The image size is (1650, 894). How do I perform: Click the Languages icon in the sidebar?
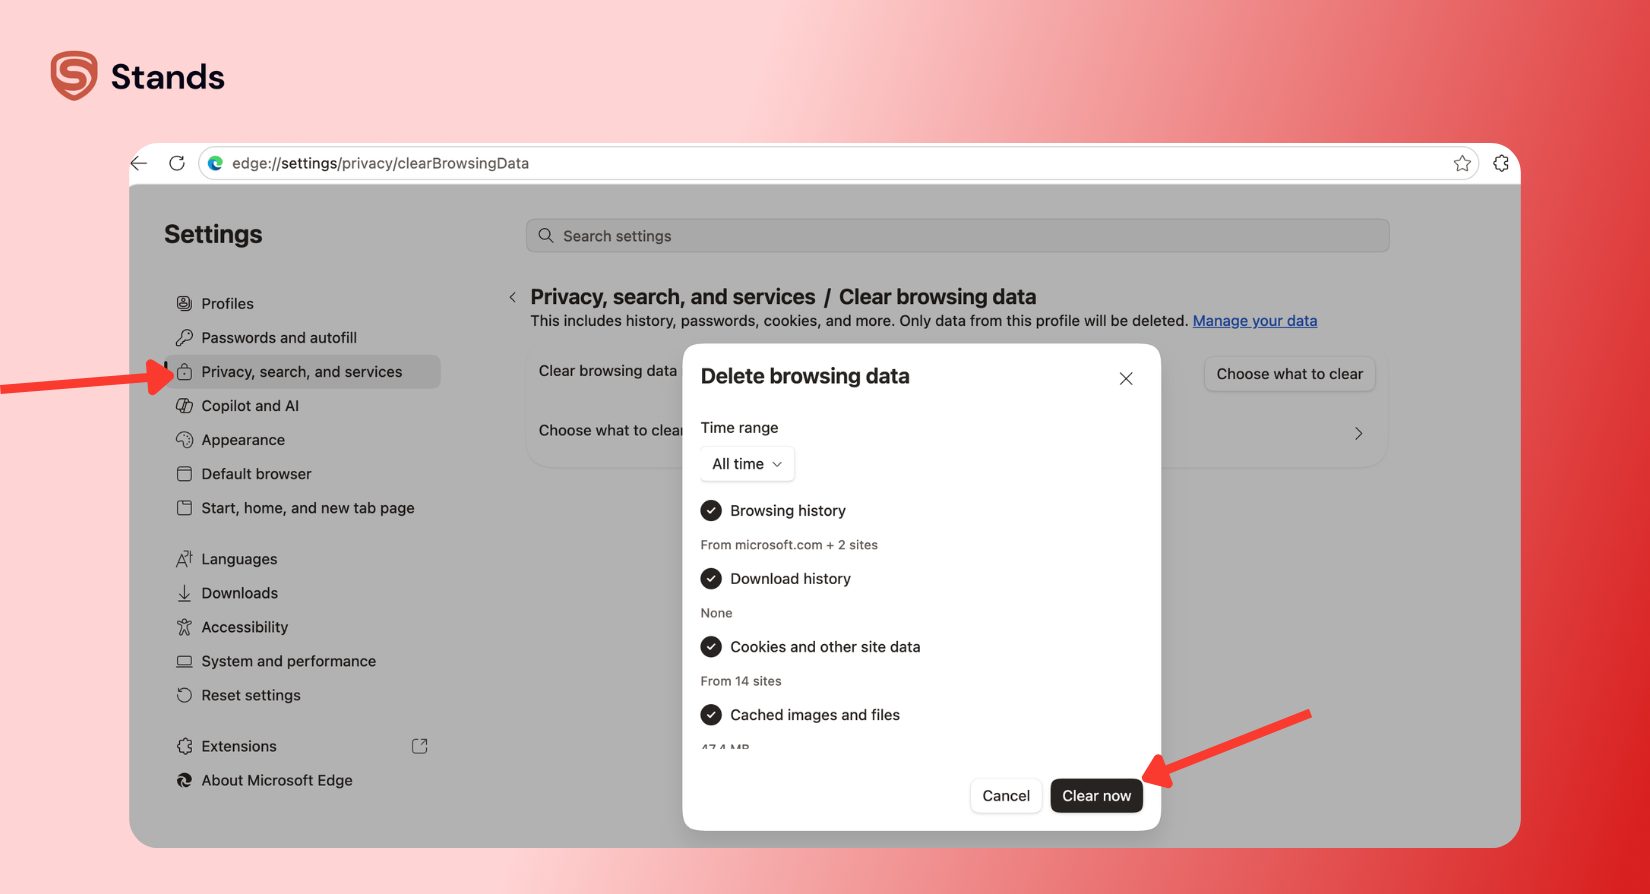pyautogui.click(x=184, y=559)
